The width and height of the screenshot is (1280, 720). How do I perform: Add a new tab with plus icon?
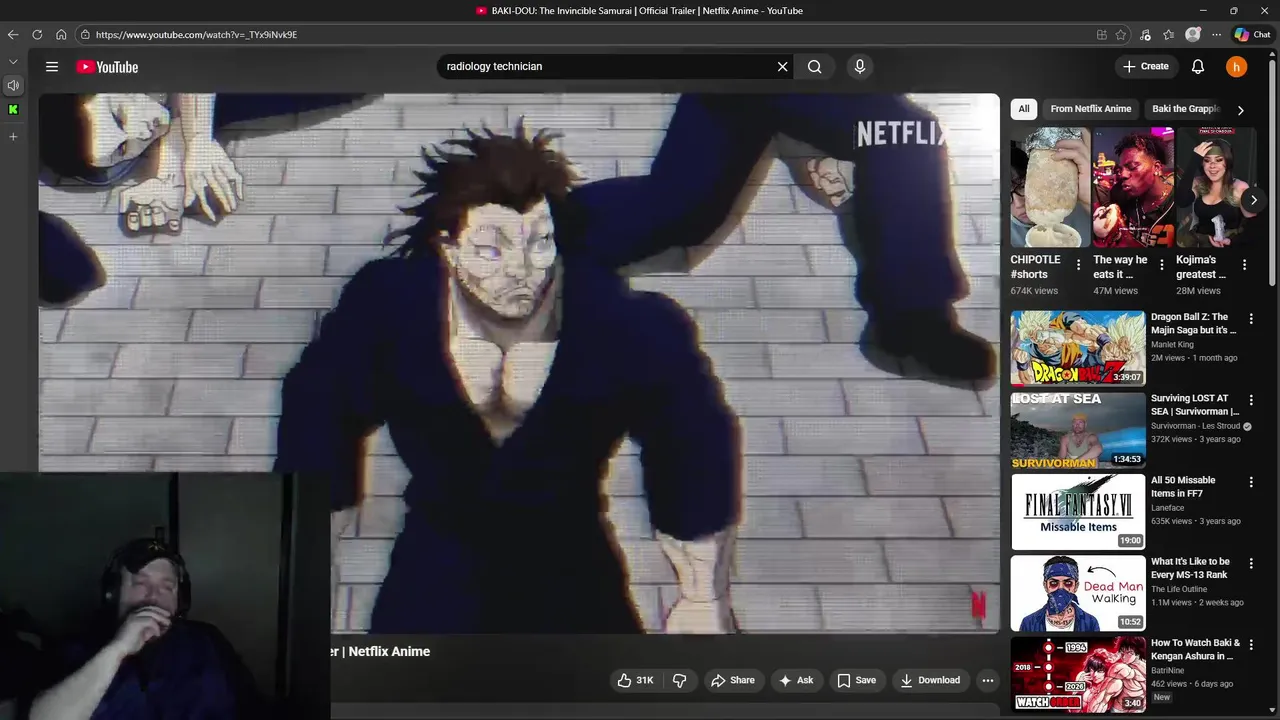[x=13, y=136]
